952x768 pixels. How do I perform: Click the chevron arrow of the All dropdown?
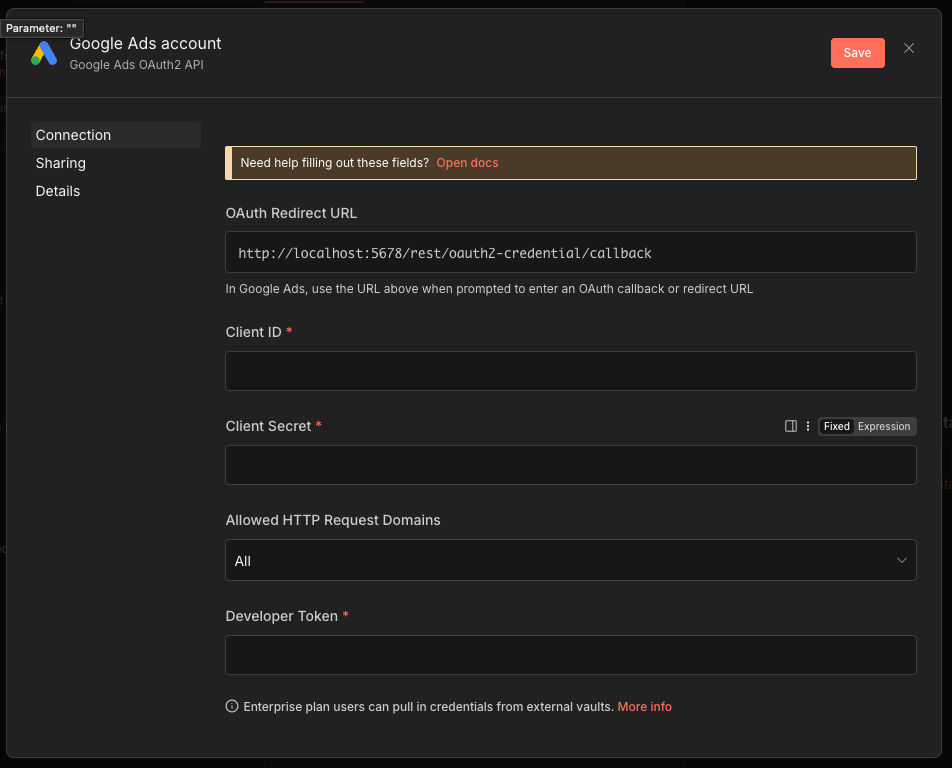coord(902,560)
